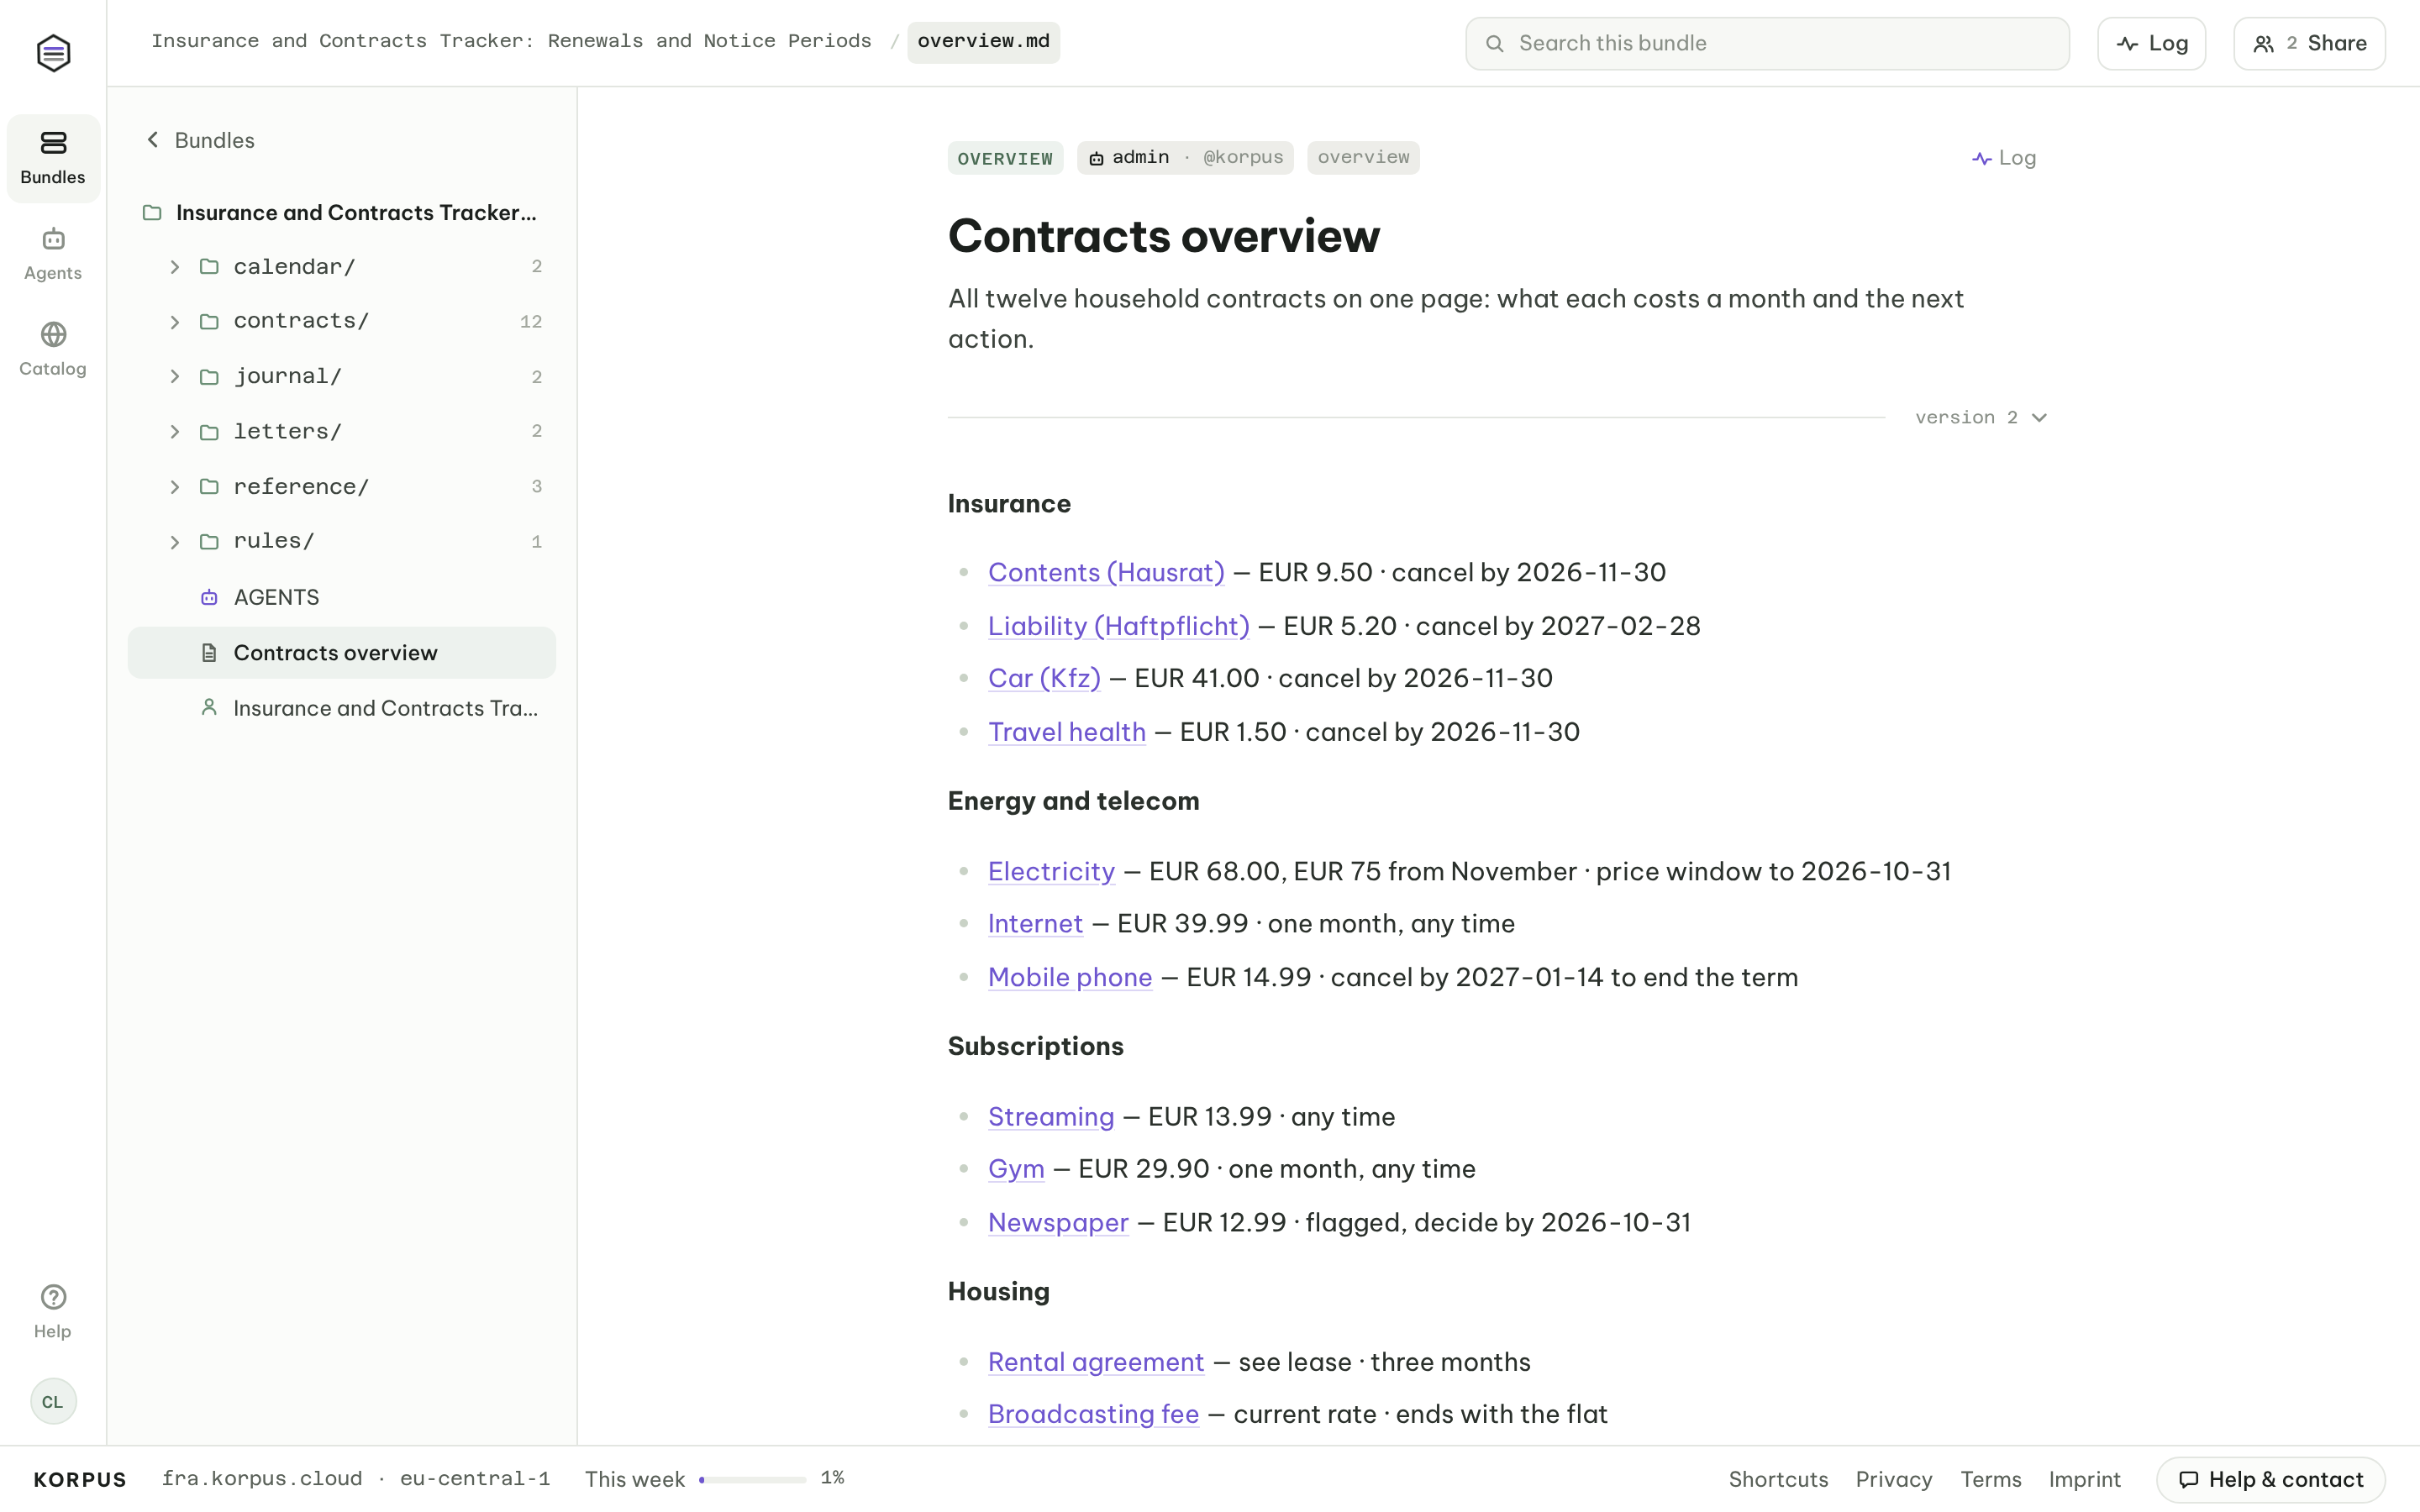
Task: Click the bundle name breadcrumb
Action: click(x=511, y=42)
